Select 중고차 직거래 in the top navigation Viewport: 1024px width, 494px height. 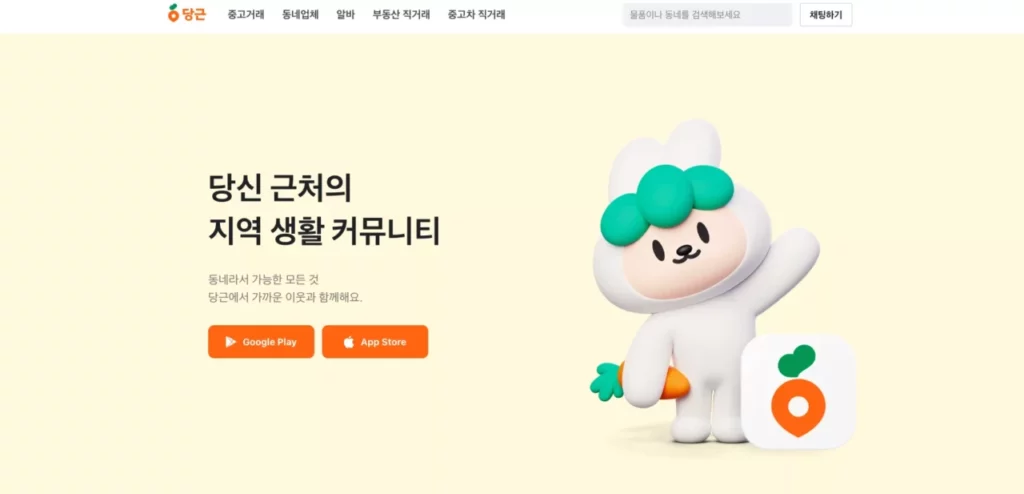pyautogui.click(x=476, y=14)
